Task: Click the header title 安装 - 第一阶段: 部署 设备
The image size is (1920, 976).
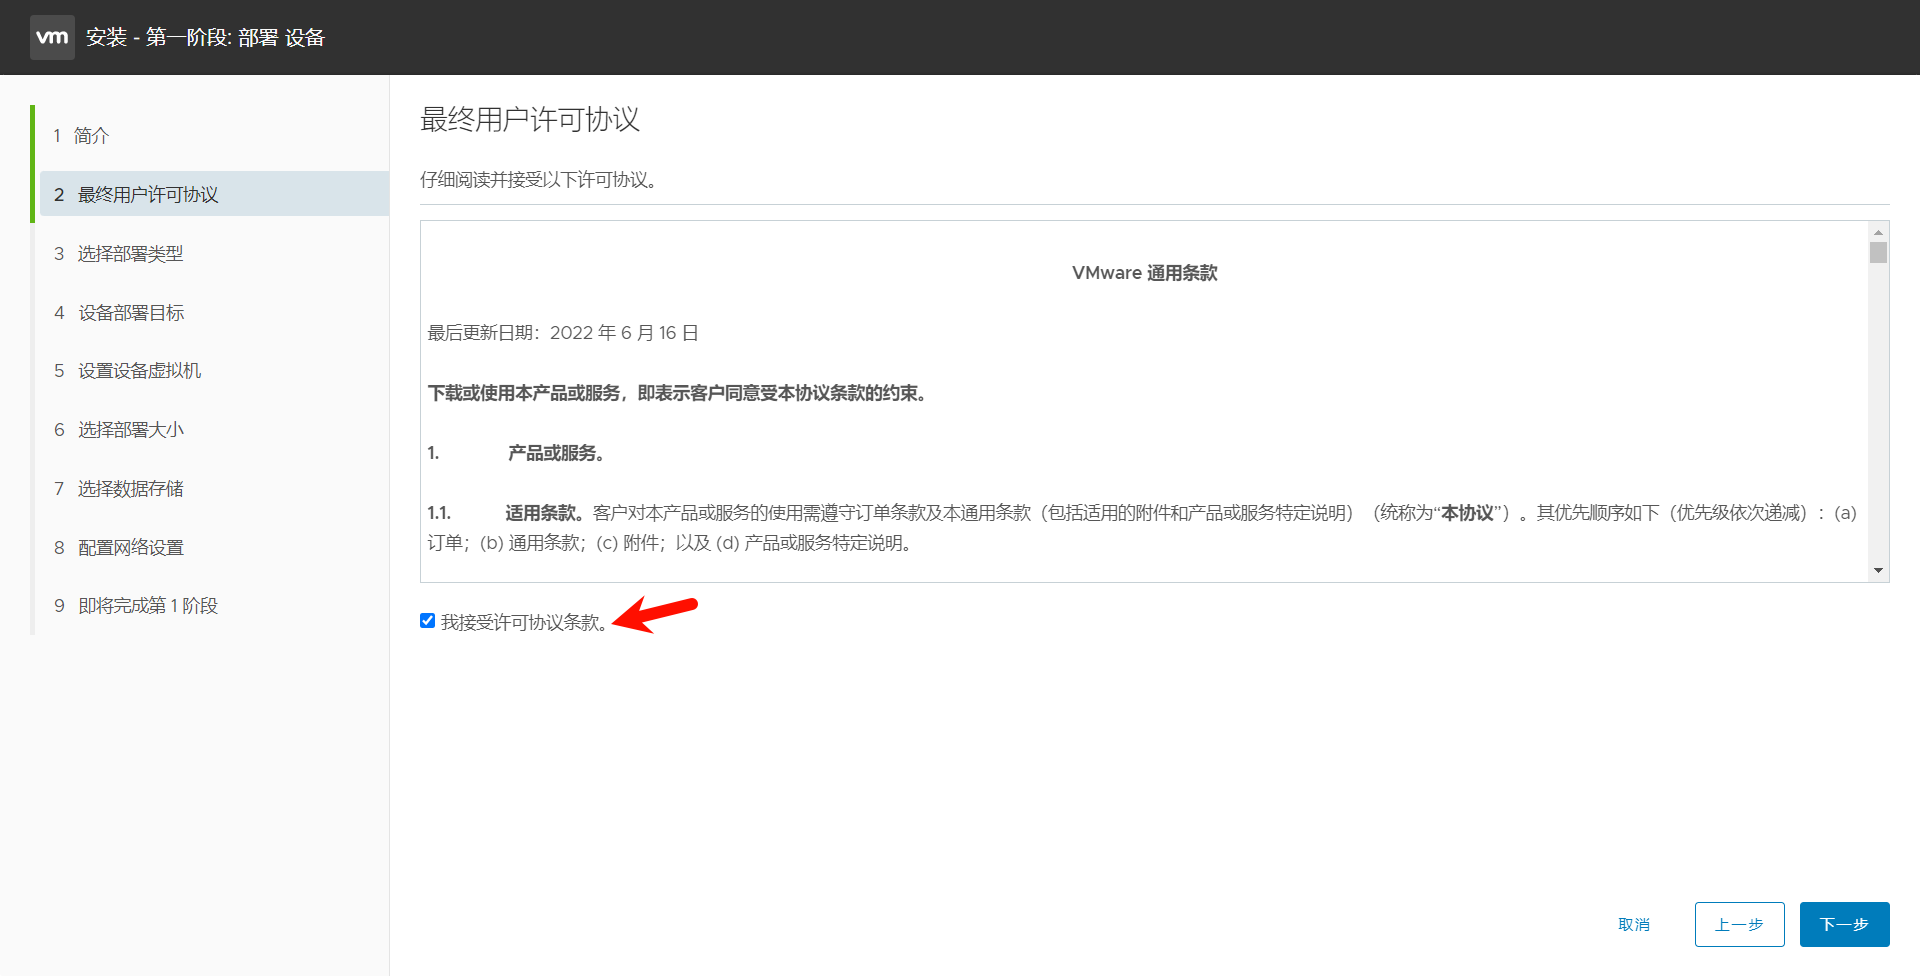Action: pyautogui.click(x=205, y=38)
